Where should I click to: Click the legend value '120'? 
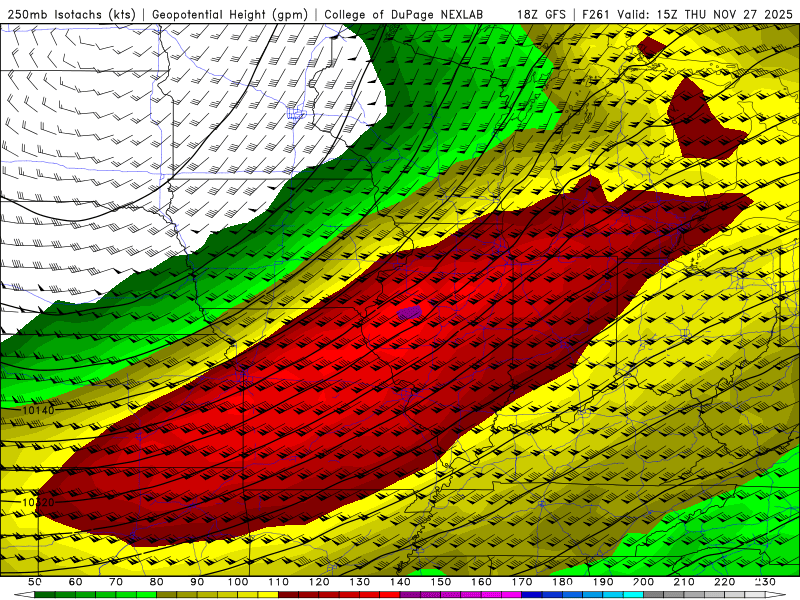point(319,582)
